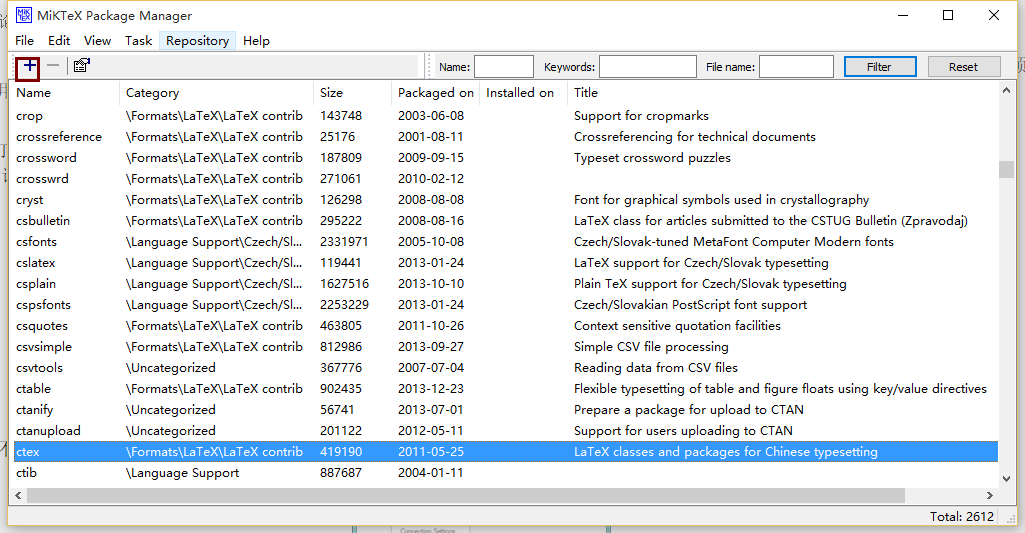This screenshot has width=1025, height=533.
Task: Select the ctex package row
Action: point(506,451)
